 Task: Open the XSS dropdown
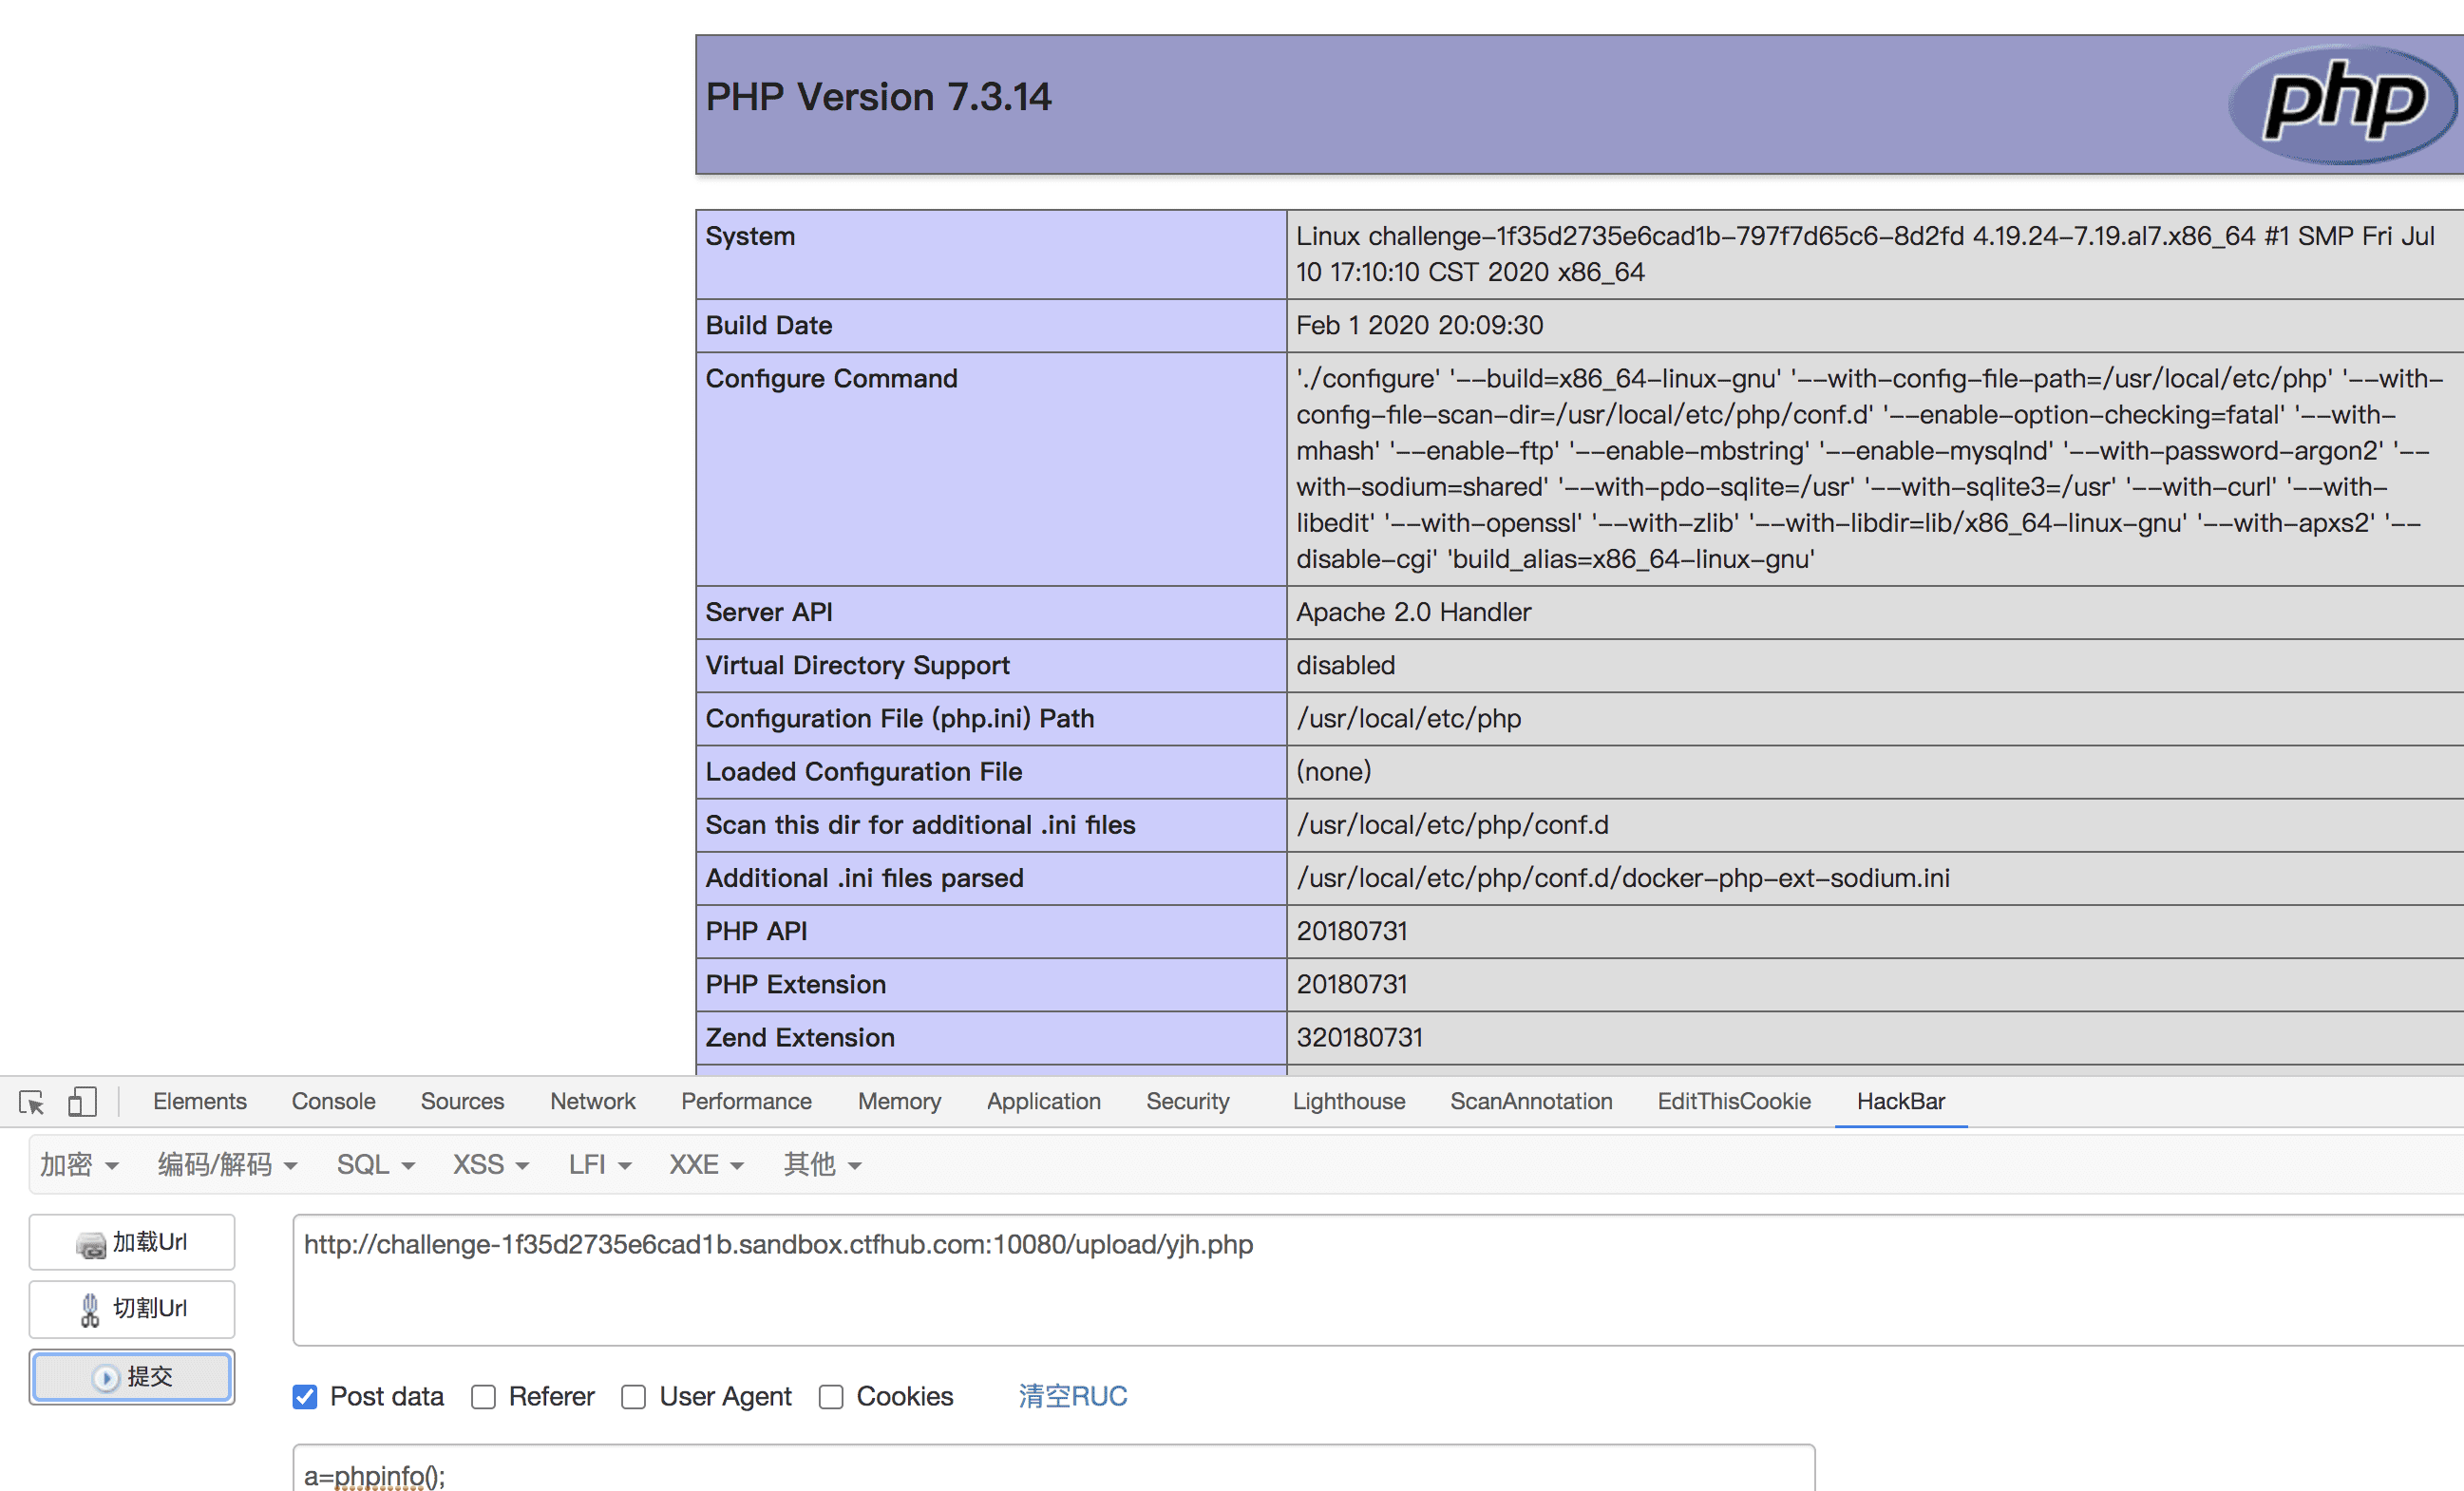click(x=490, y=1165)
